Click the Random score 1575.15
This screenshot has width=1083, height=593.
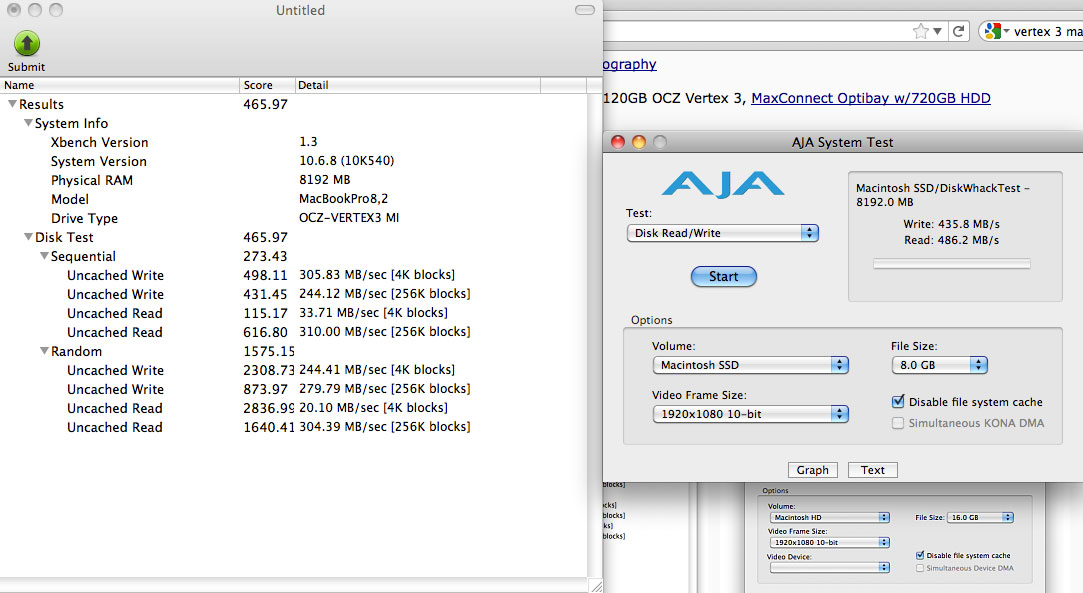[x=269, y=351]
